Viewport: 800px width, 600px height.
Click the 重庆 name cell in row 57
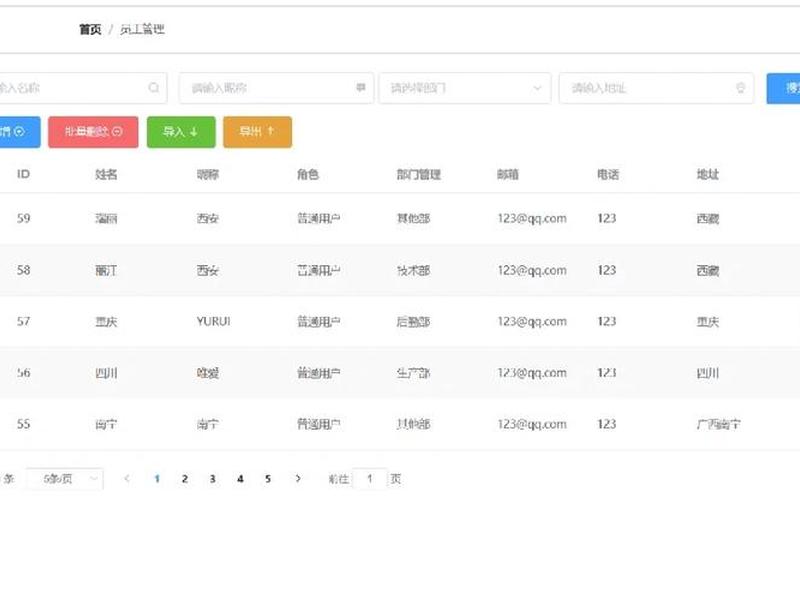(x=106, y=321)
